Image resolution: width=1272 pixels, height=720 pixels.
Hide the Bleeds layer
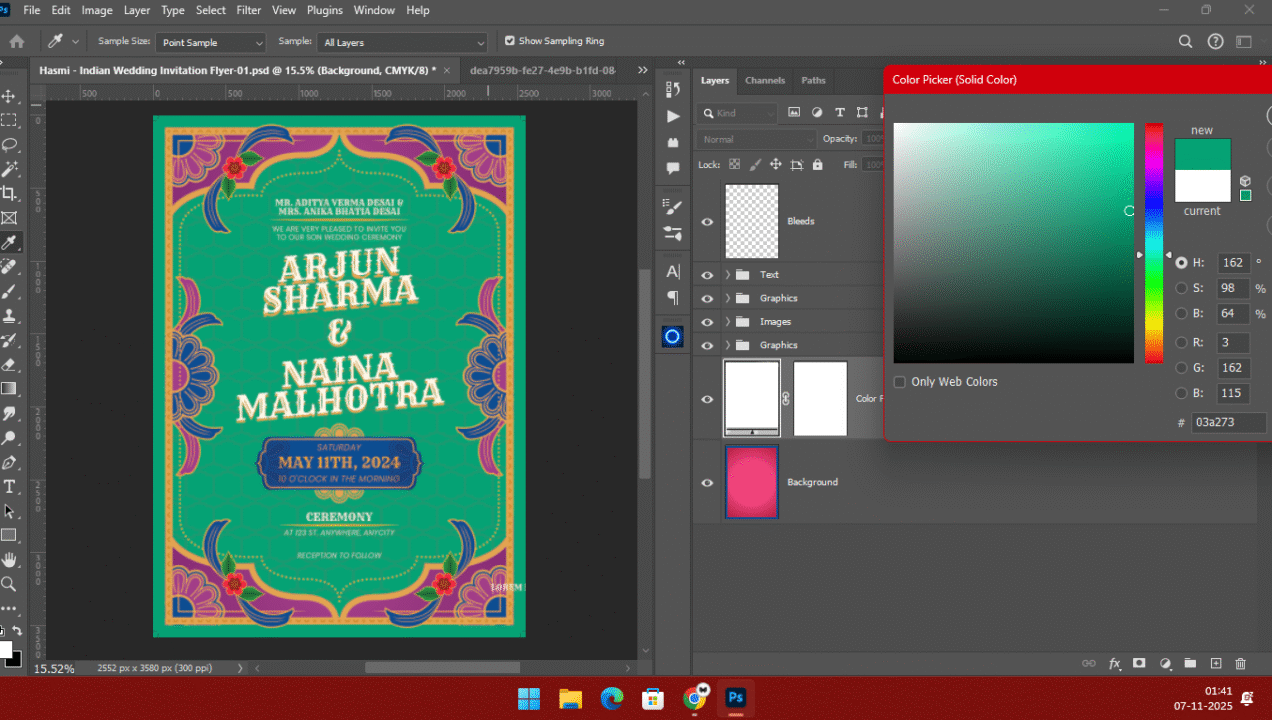pos(708,221)
